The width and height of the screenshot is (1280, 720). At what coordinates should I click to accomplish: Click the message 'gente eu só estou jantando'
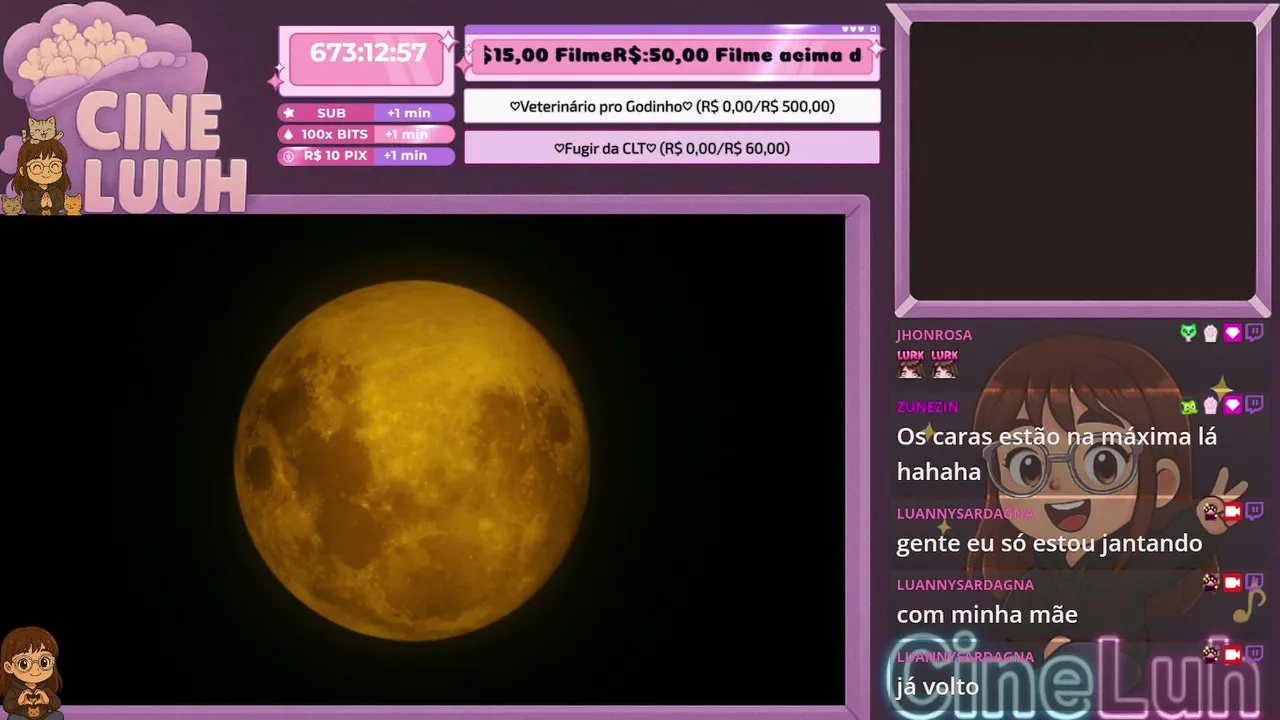tap(1049, 544)
